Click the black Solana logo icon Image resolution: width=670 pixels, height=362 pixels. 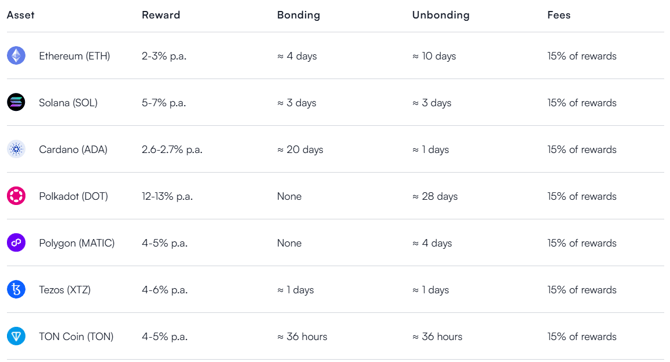click(x=16, y=102)
